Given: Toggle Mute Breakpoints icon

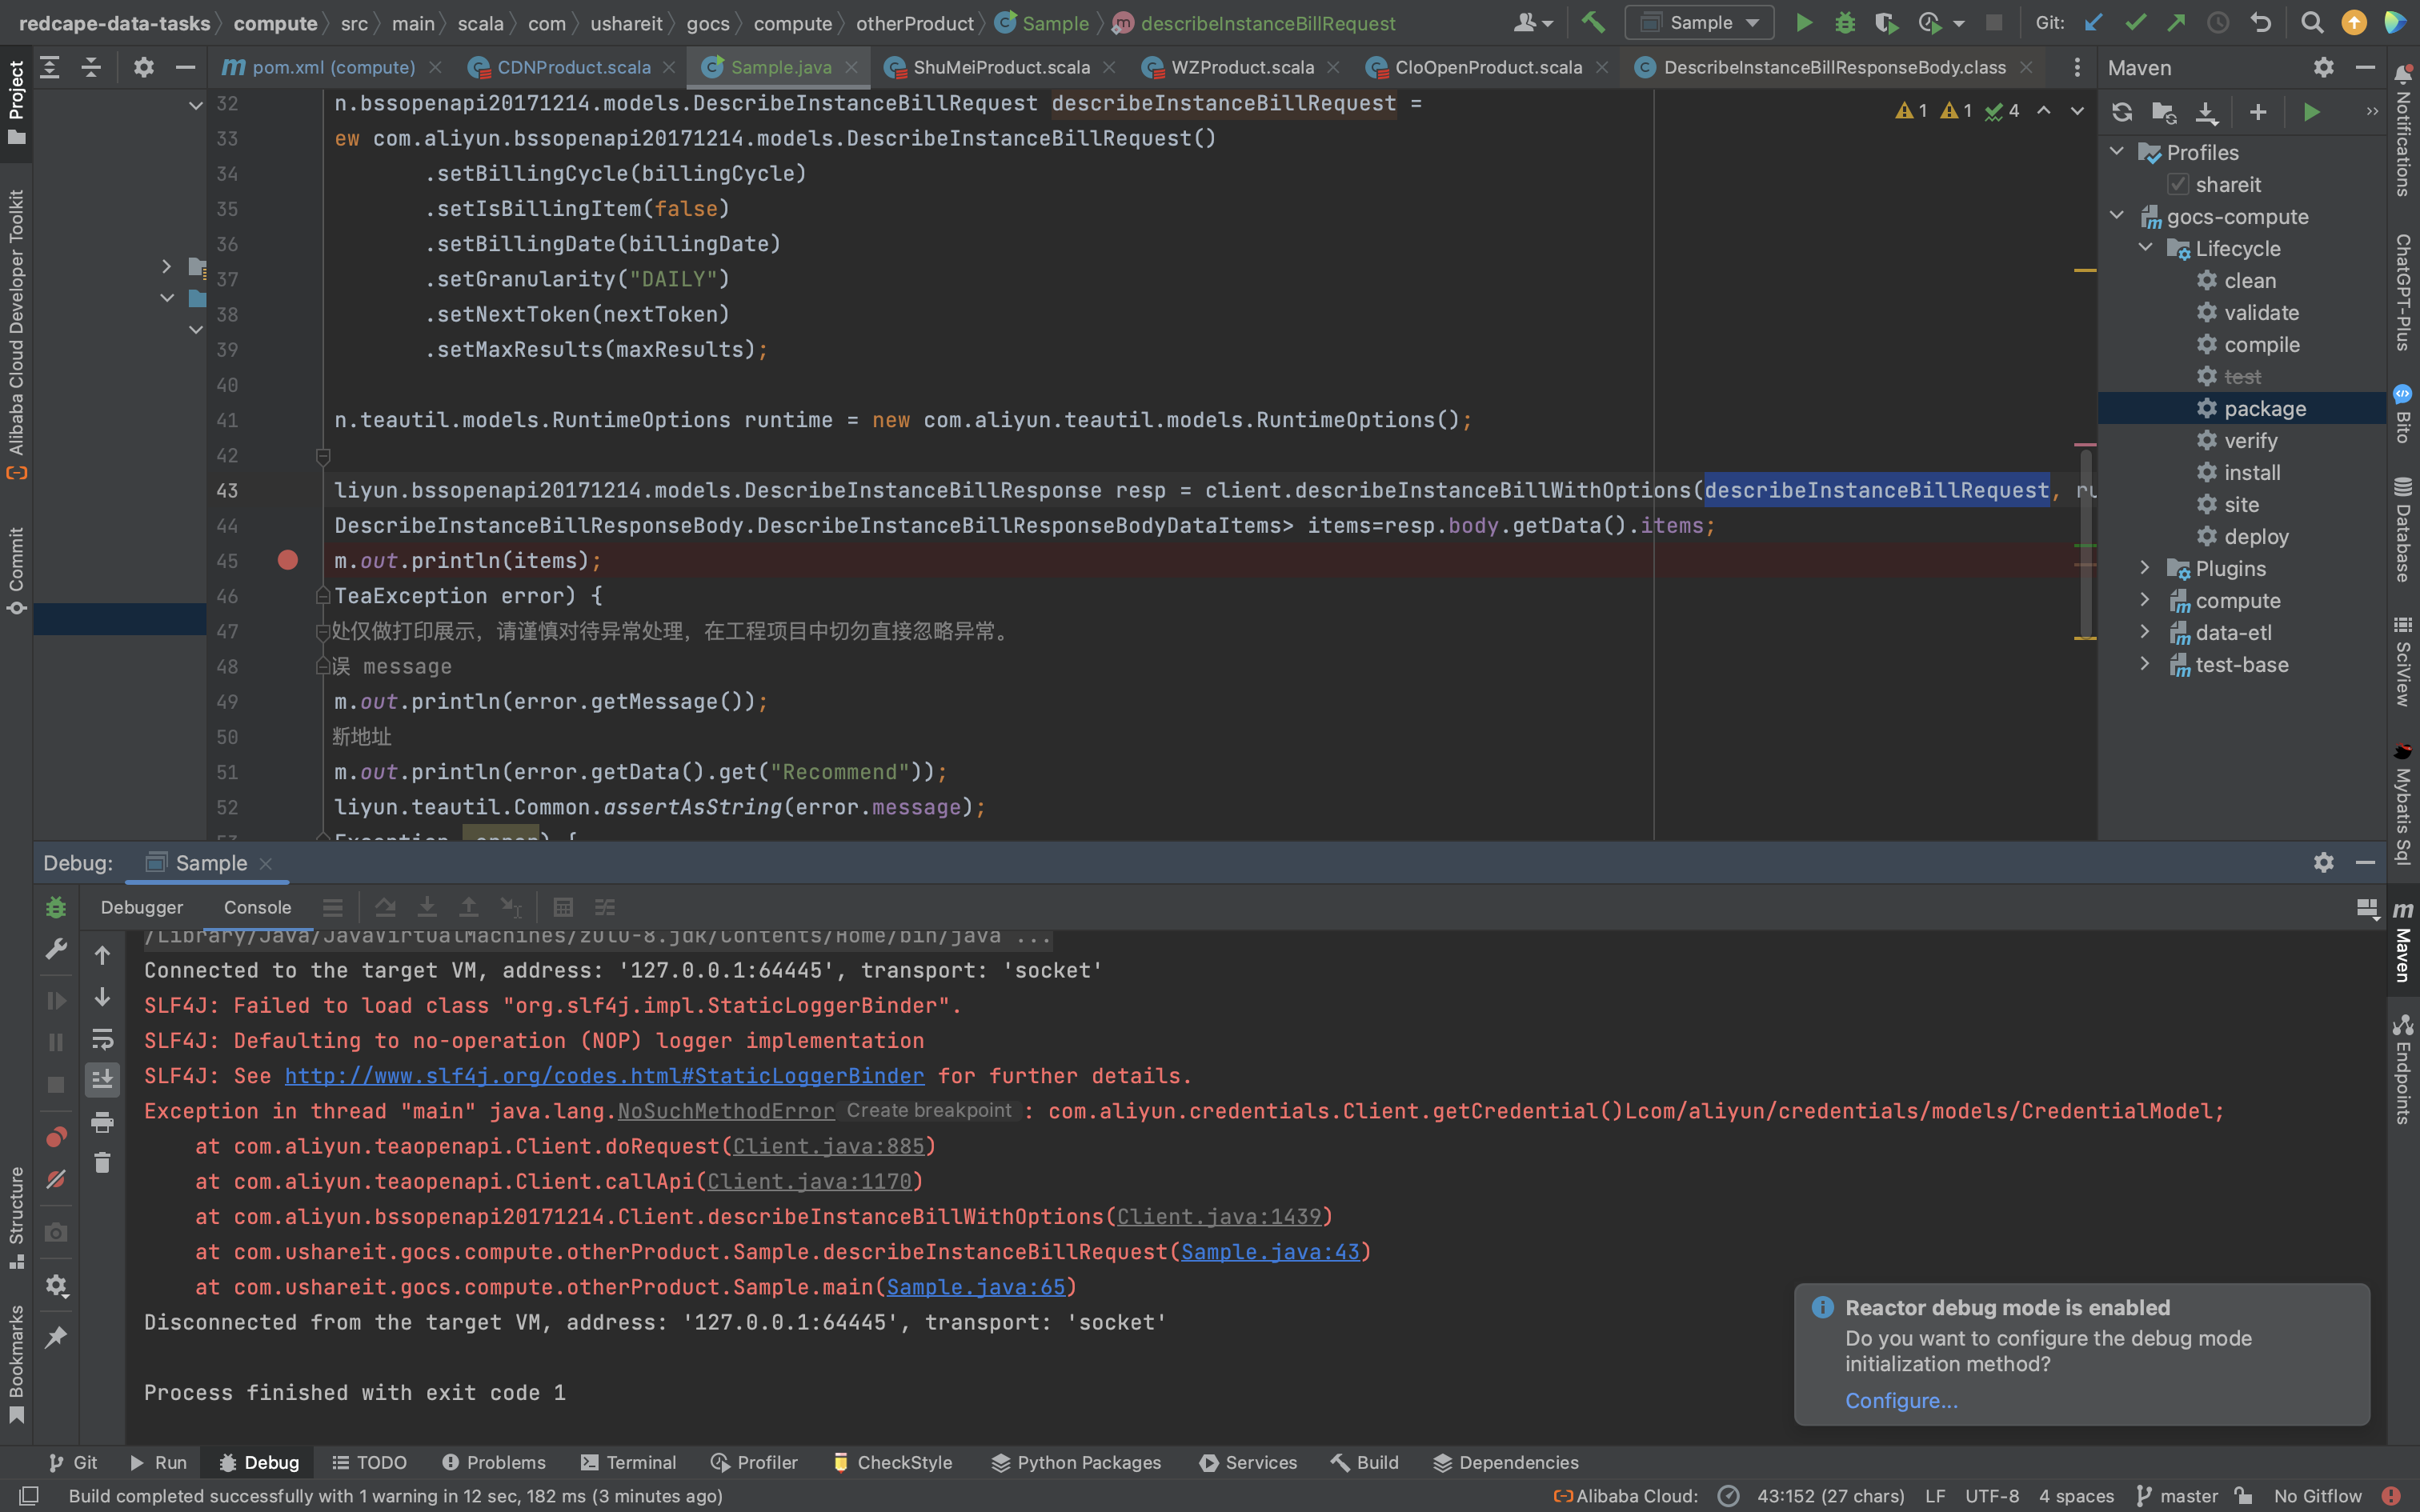Looking at the screenshot, I should coord(56,1180).
